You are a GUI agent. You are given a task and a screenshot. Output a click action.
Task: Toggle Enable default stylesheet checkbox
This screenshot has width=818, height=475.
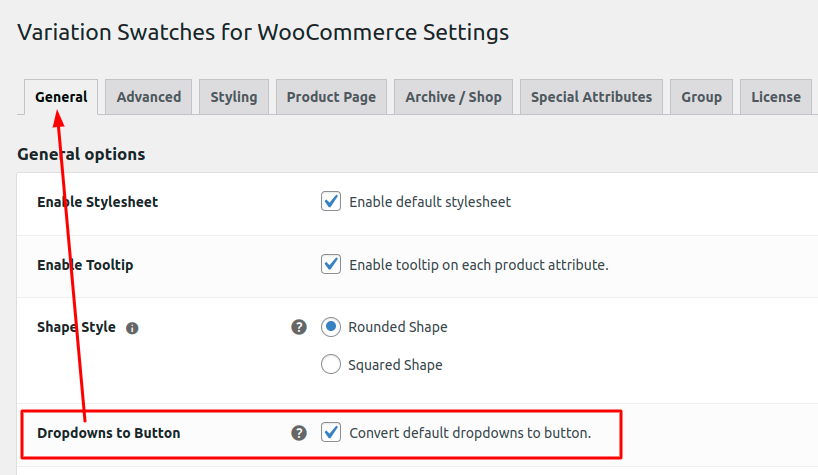331,201
